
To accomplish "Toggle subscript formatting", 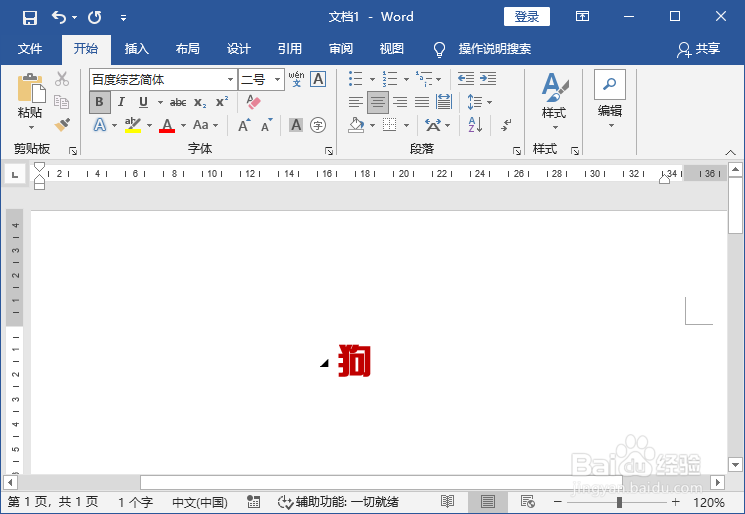I will coord(200,102).
